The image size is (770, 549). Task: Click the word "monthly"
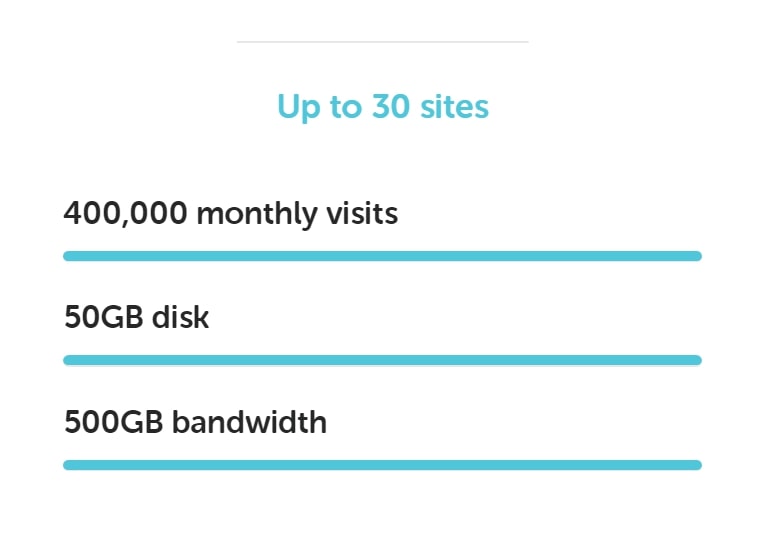[257, 215]
